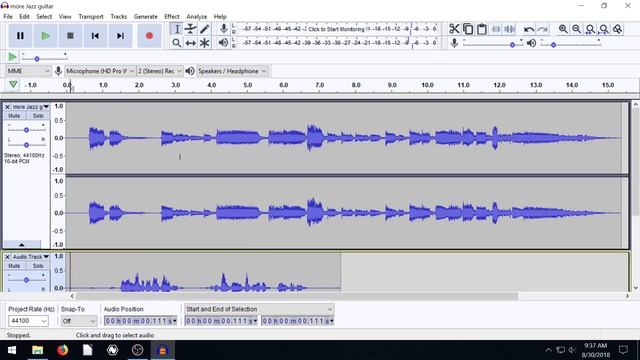Click gain slider of more Jazz guitar track
The width and height of the screenshot is (640, 360).
(27, 129)
